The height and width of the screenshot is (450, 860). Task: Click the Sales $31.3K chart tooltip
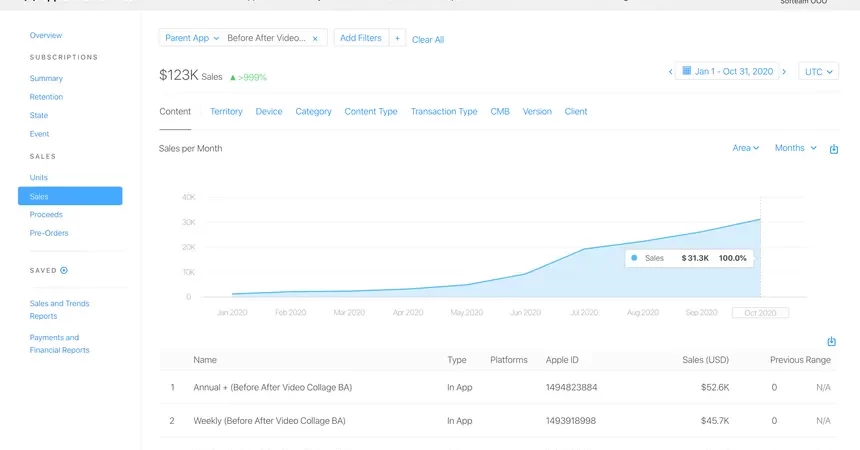(689, 258)
